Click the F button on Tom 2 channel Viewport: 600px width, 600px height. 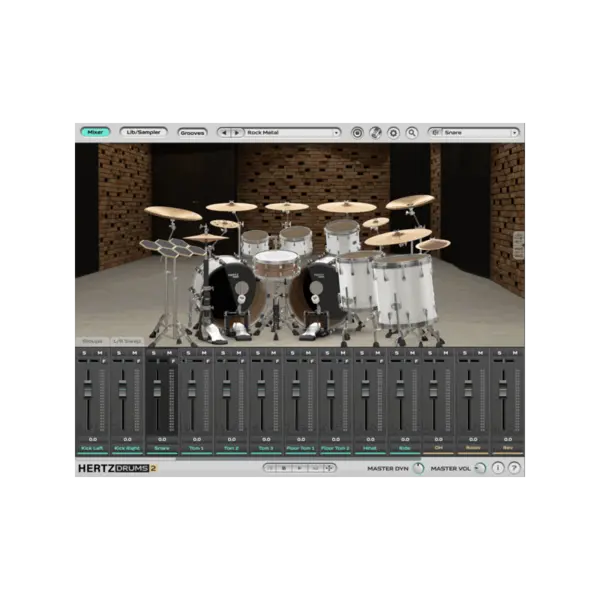coord(243,361)
